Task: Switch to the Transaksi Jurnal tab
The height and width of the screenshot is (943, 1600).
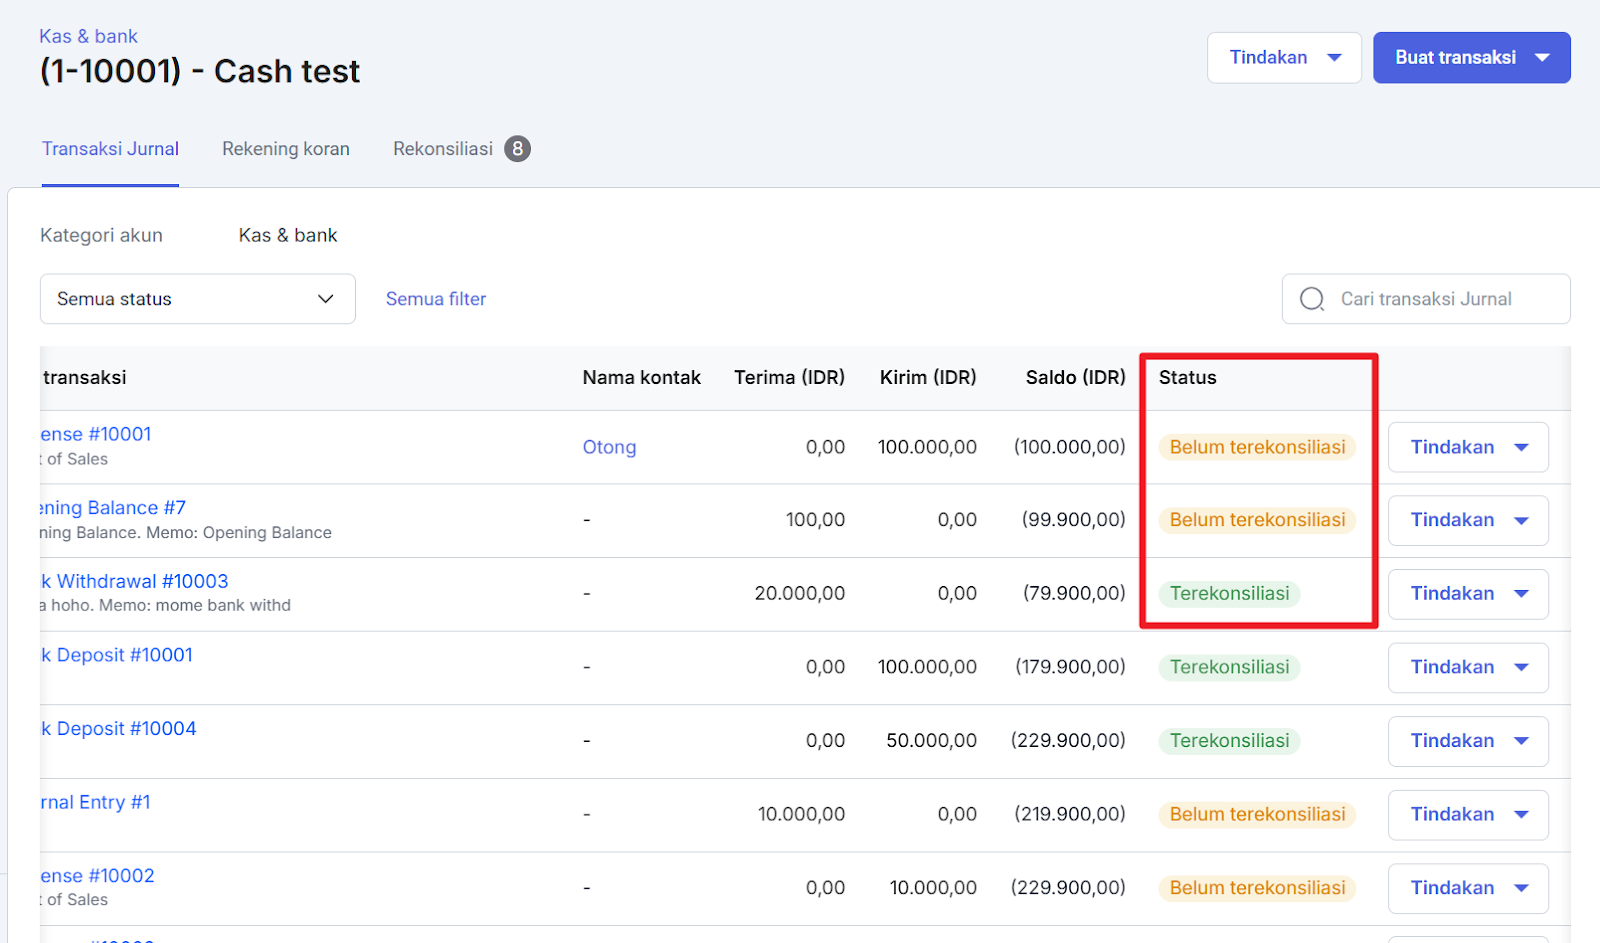Action: pos(110,149)
